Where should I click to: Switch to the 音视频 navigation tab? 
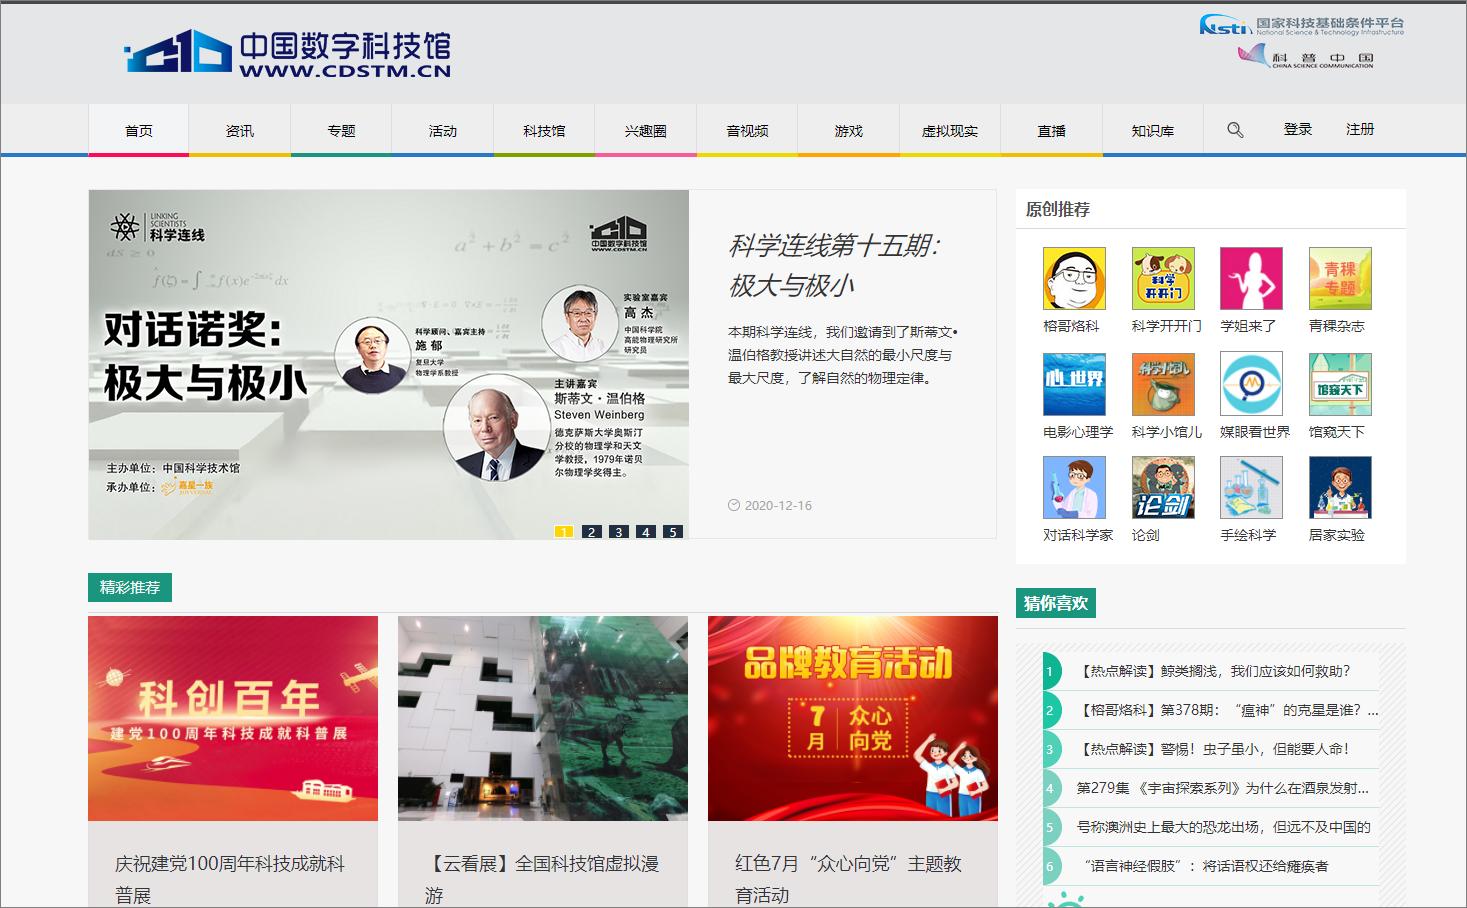tap(746, 129)
